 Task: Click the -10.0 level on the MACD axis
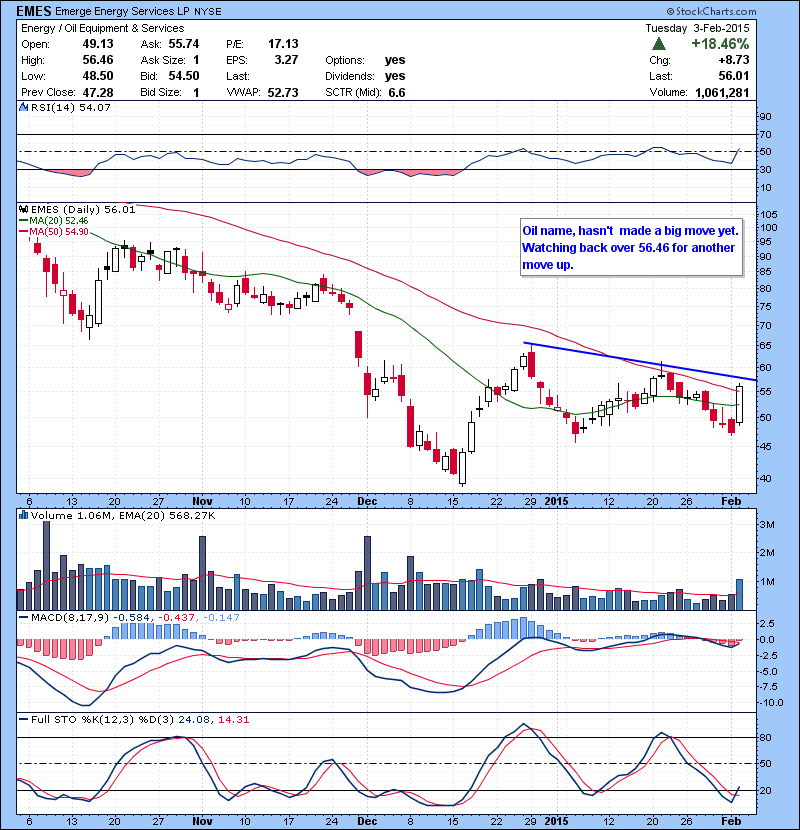tap(772, 702)
